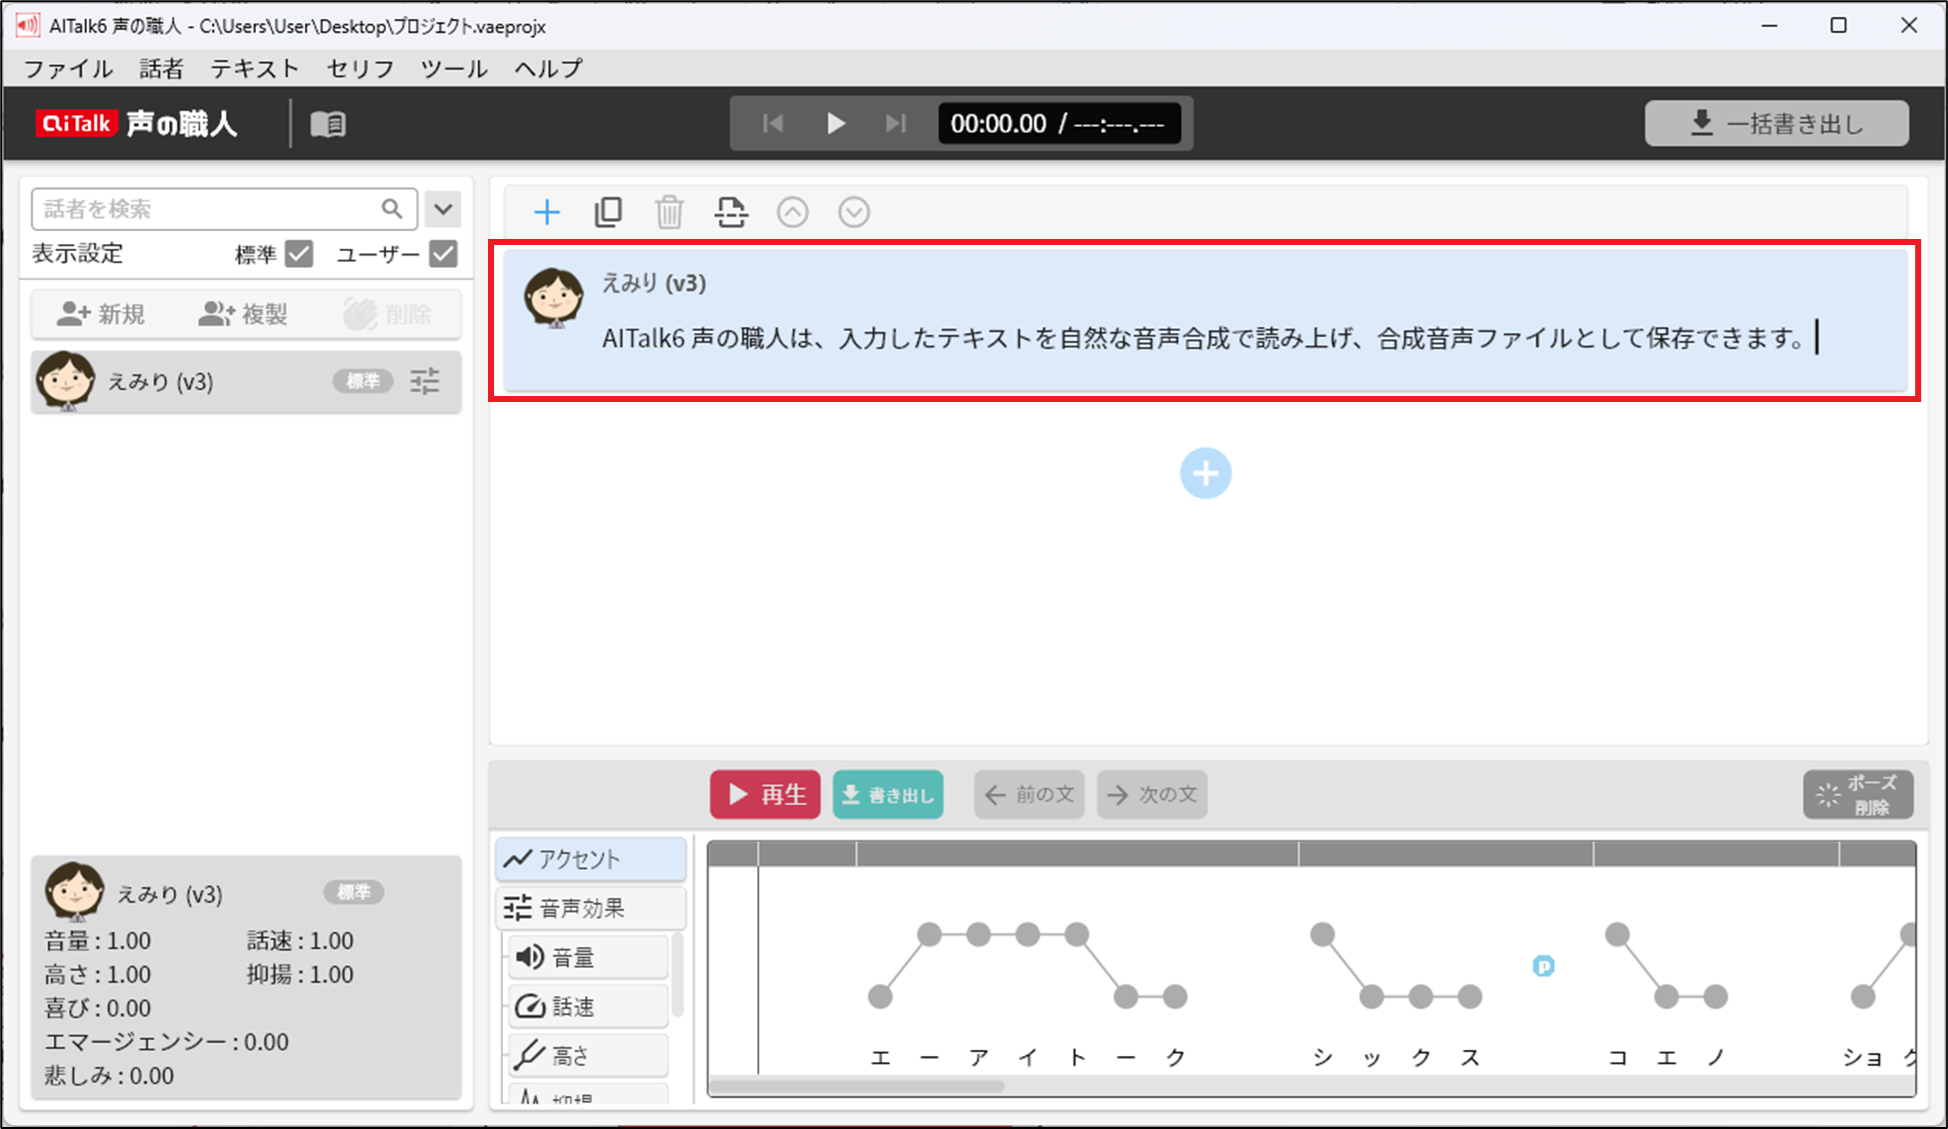This screenshot has height=1129, width=1948.
Task: Select 高さ pitch option
Action: coord(589,1055)
